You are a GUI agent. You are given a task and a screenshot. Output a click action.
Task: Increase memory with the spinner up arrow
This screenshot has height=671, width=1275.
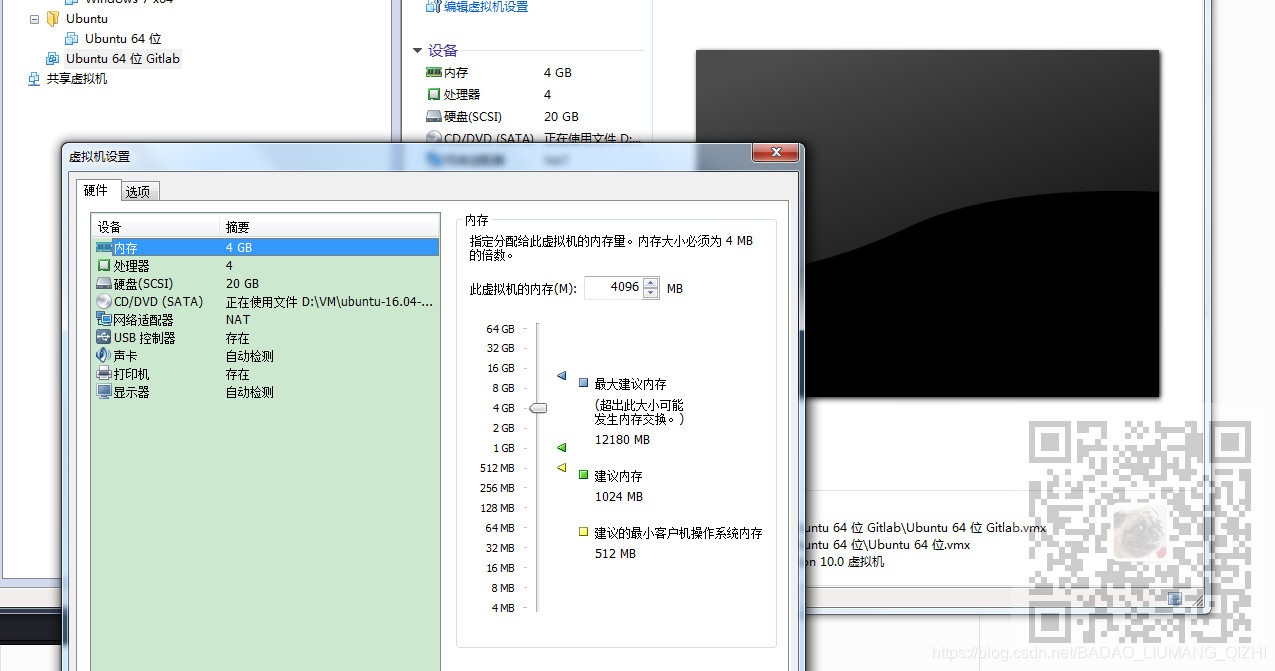click(x=651, y=282)
